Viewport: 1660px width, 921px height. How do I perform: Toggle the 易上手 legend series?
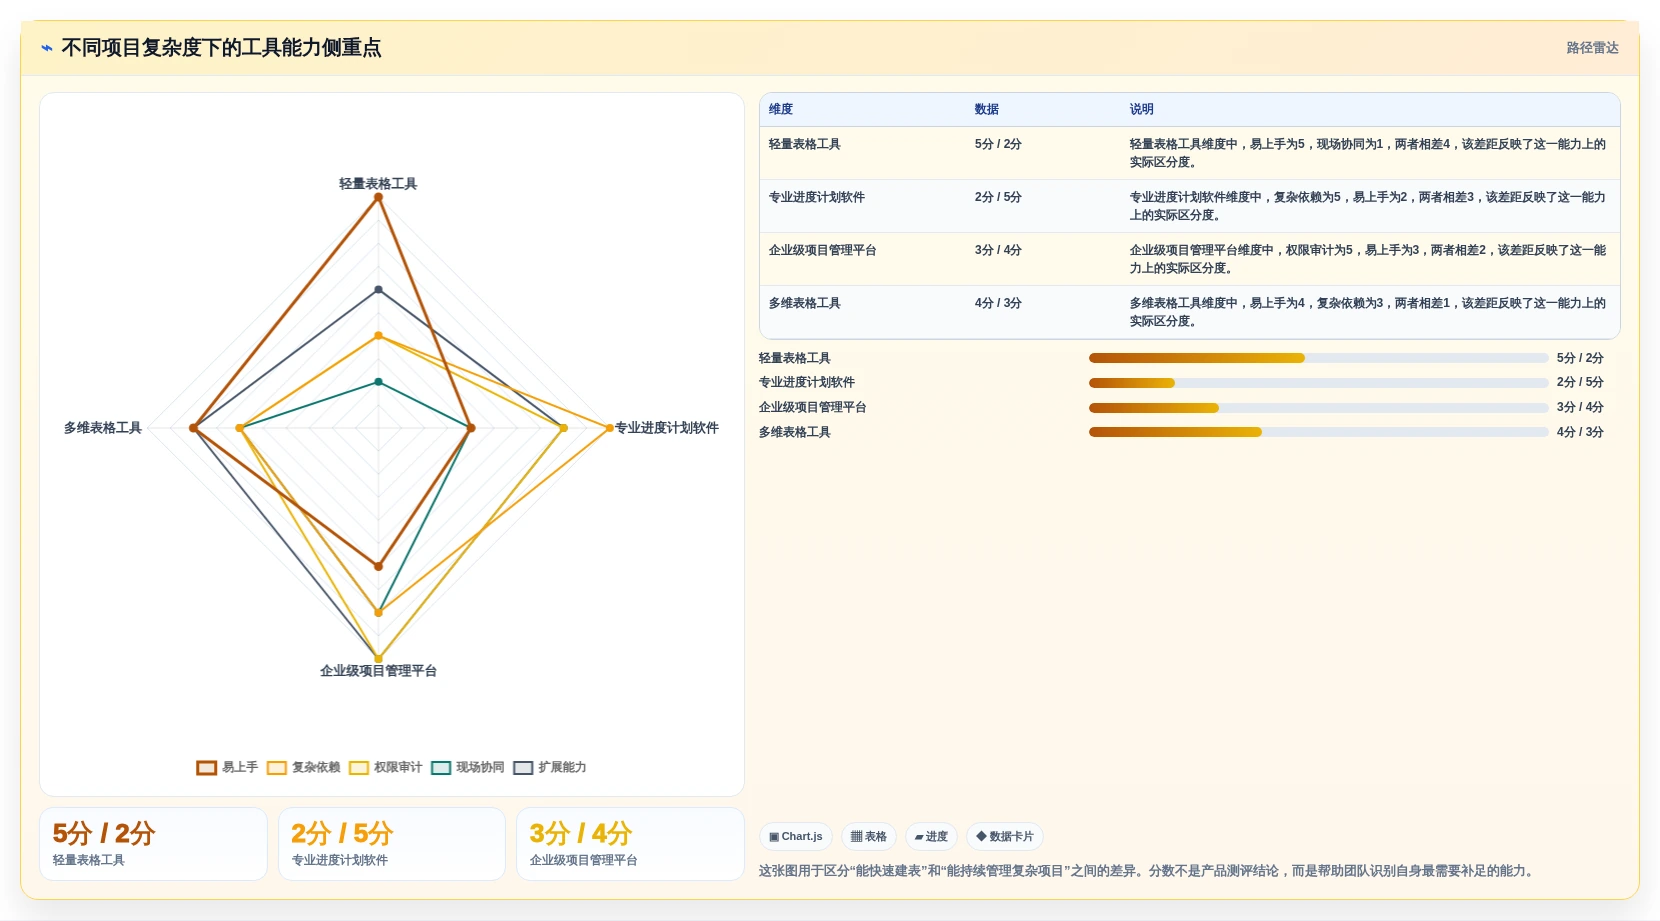pyautogui.click(x=227, y=767)
